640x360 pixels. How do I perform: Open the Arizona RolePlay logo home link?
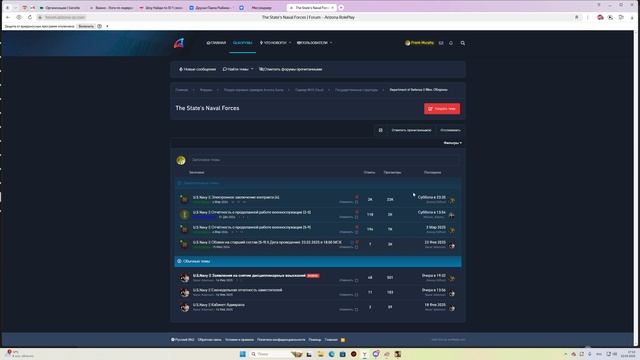point(179,43)
